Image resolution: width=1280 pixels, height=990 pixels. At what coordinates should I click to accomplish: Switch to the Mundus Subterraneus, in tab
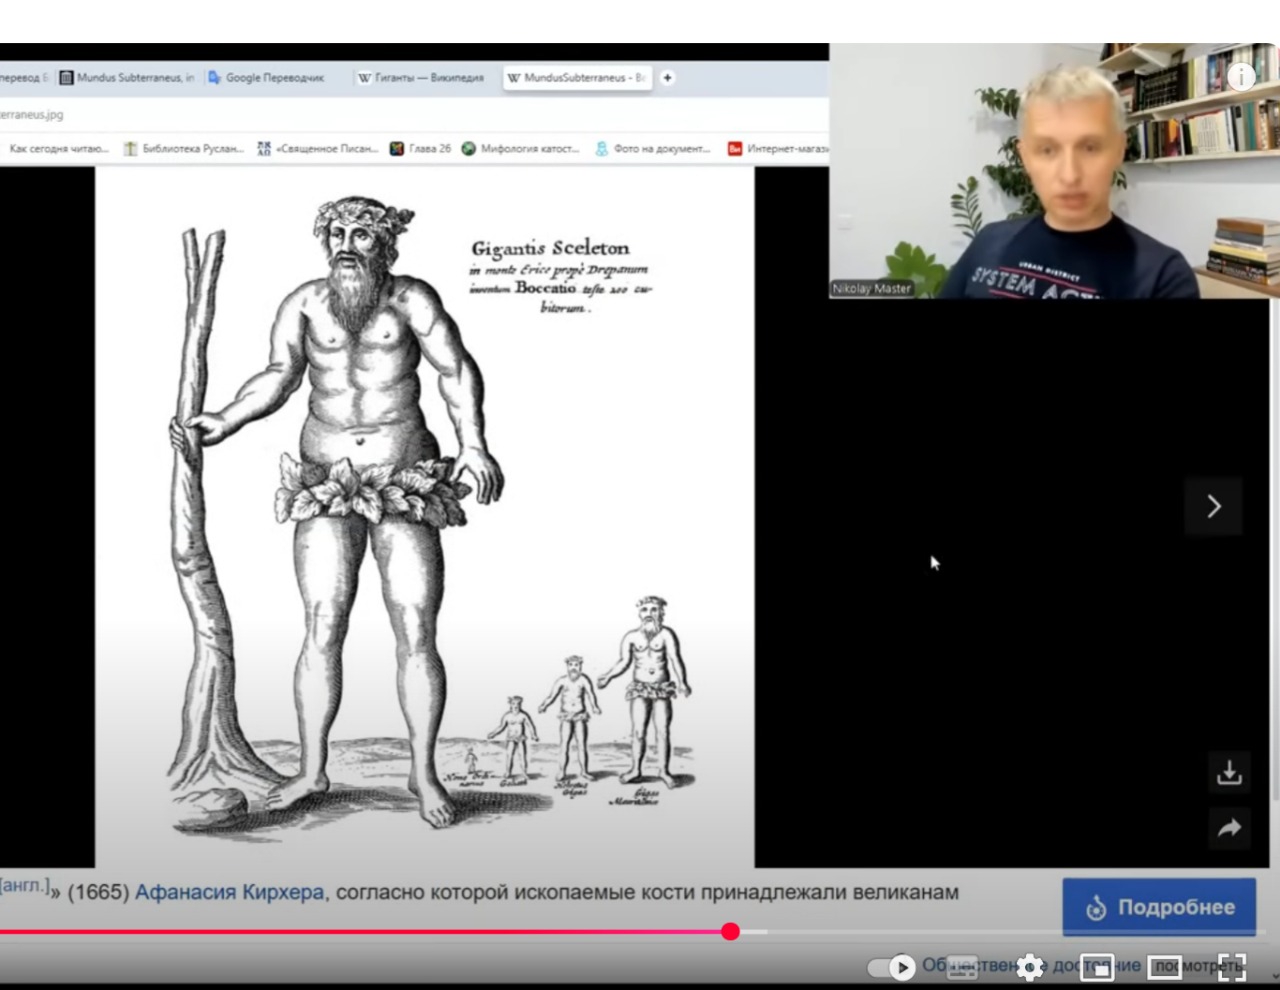pyautogui.click(x=127, y=78)
